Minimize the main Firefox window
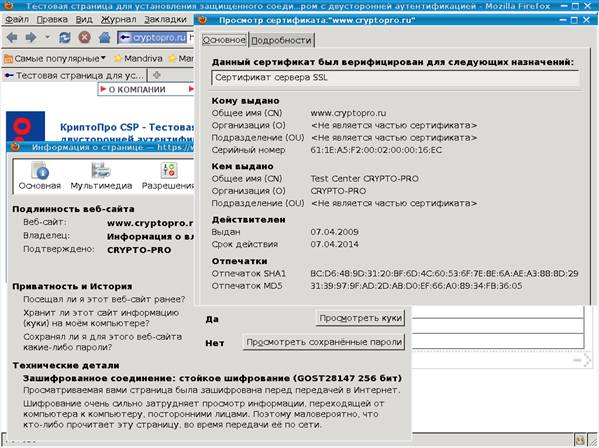This screenshot has width=599, height=448. (x=563, y=6)
